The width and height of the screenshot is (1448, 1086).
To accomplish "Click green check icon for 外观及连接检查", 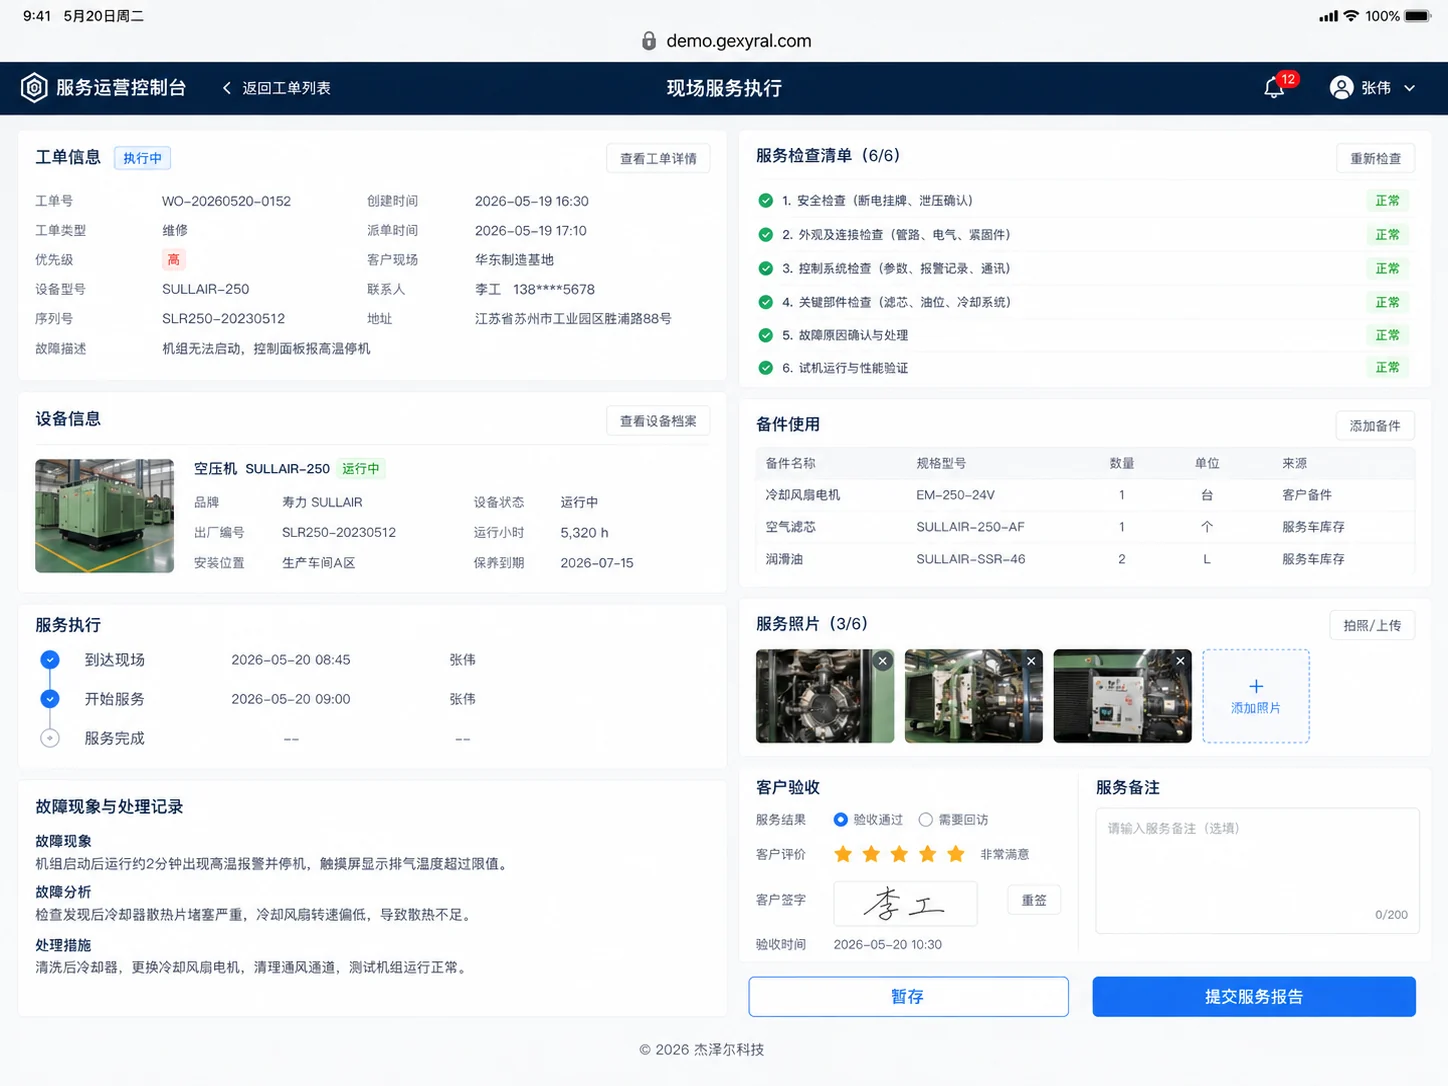I will [x=766, y=235].
